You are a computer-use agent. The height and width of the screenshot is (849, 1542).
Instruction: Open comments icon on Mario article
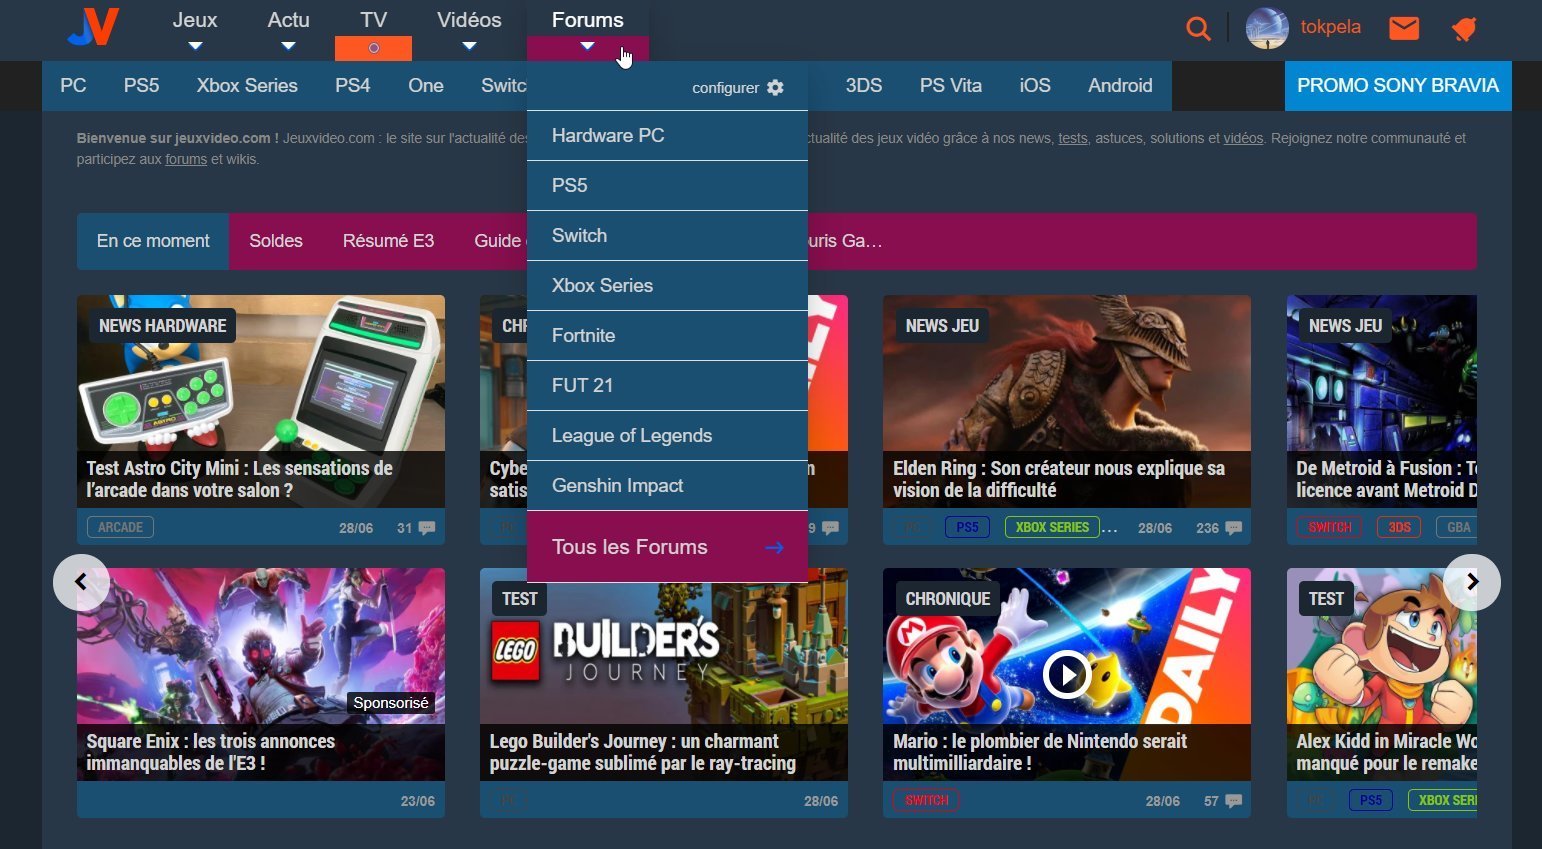[1234, 801]
